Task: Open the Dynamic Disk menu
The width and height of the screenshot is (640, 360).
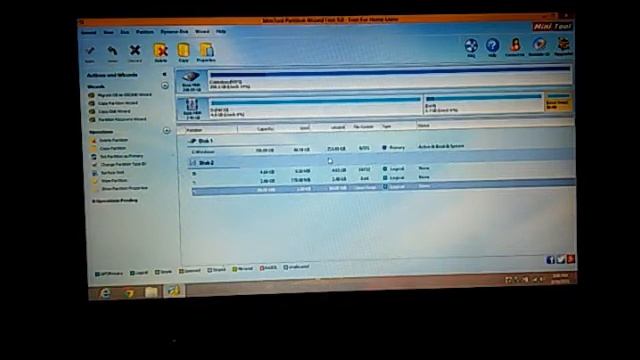Action: click(174, 31)
